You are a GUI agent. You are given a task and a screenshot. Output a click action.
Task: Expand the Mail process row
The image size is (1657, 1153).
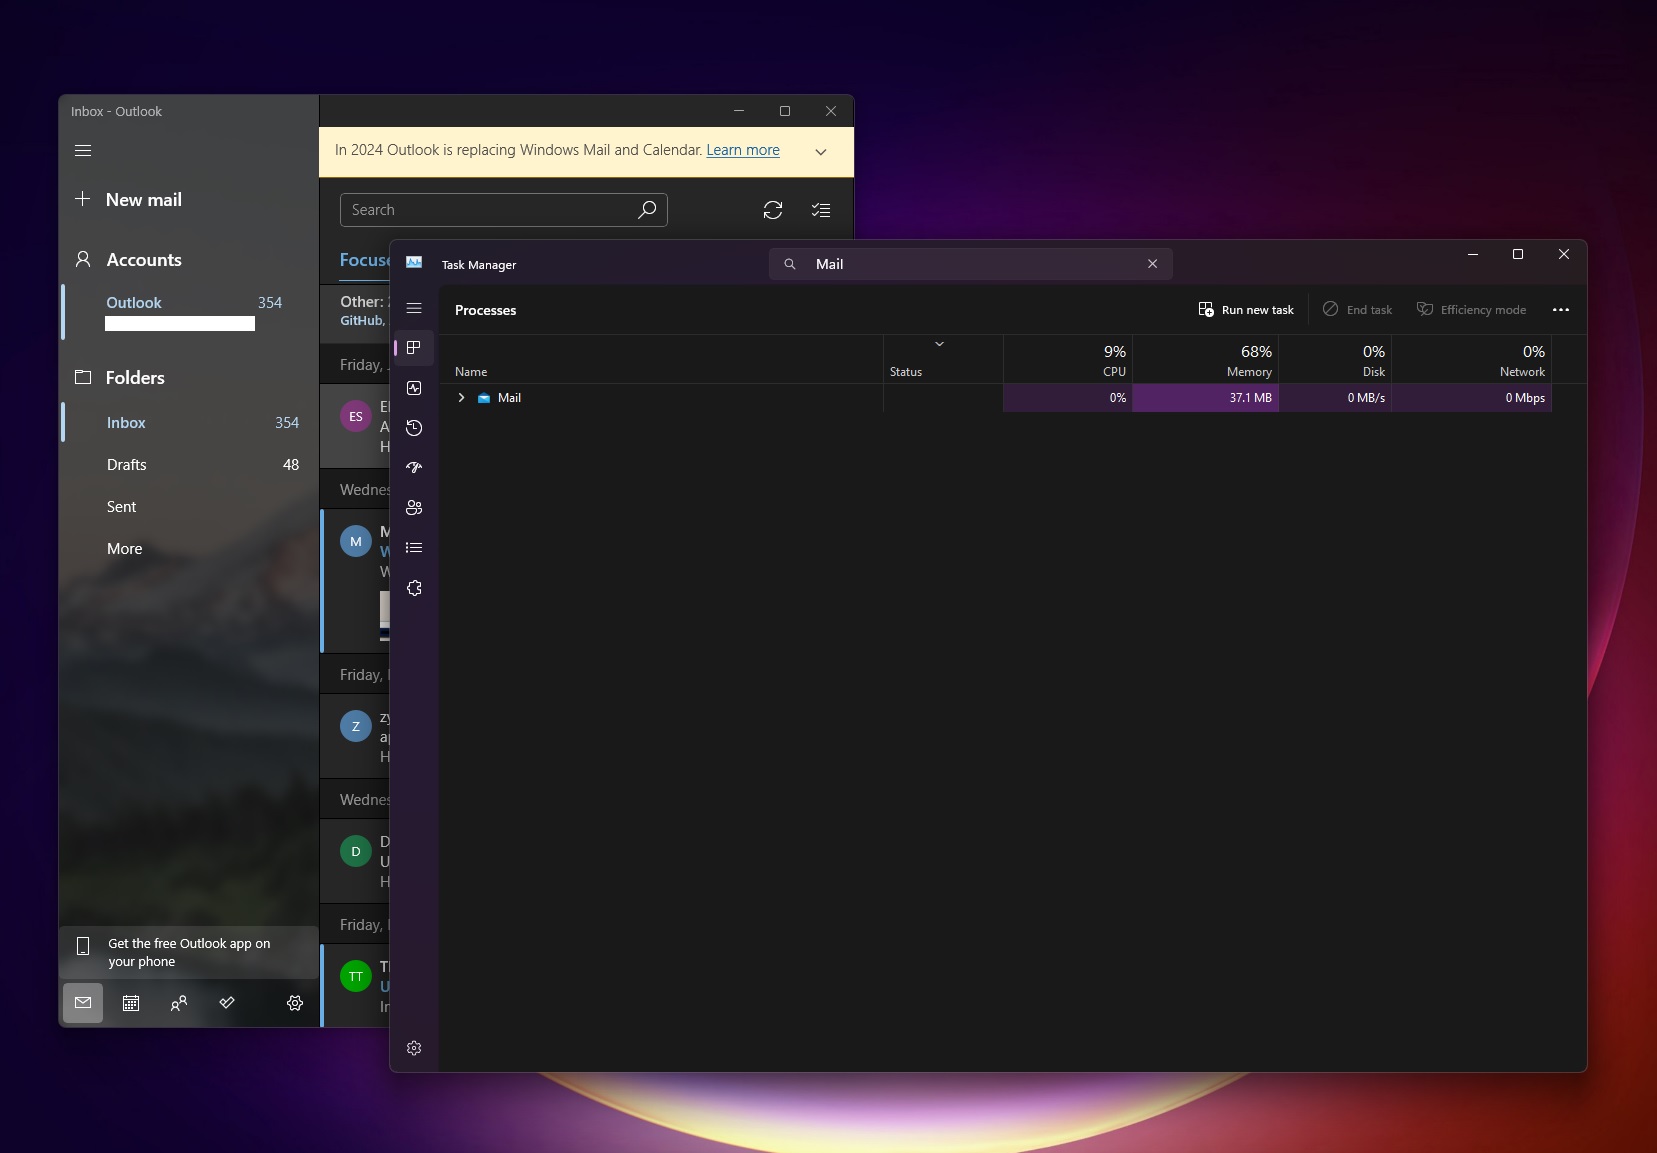pyautogui.click(x=461, y=398)
